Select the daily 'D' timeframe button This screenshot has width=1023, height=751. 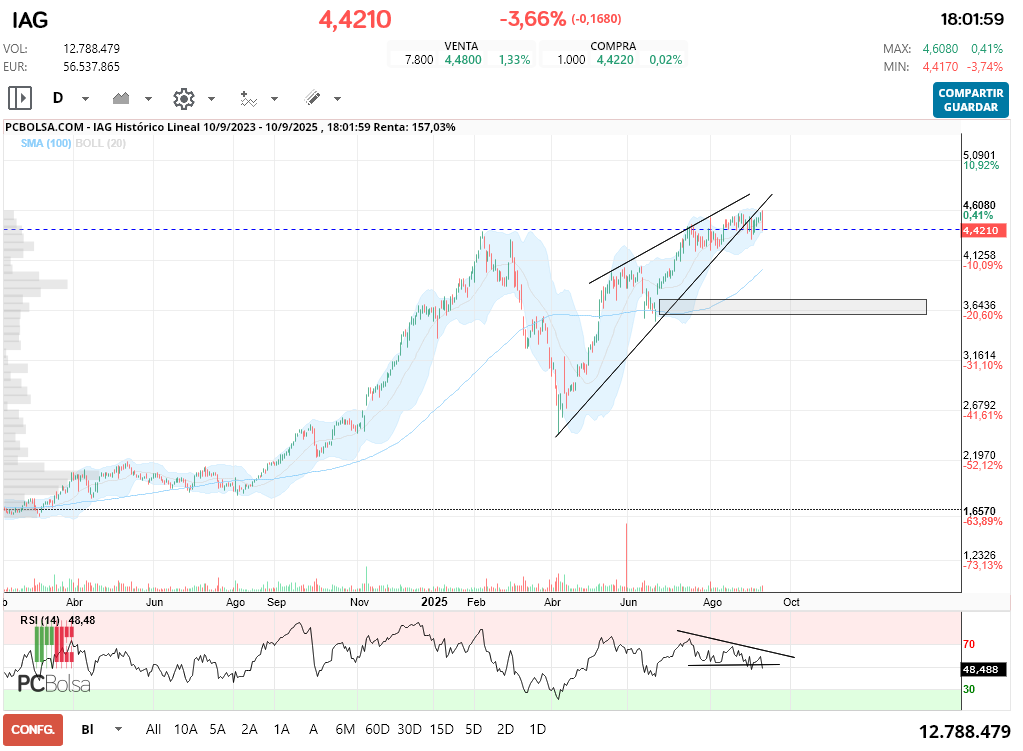pos(58,99)
